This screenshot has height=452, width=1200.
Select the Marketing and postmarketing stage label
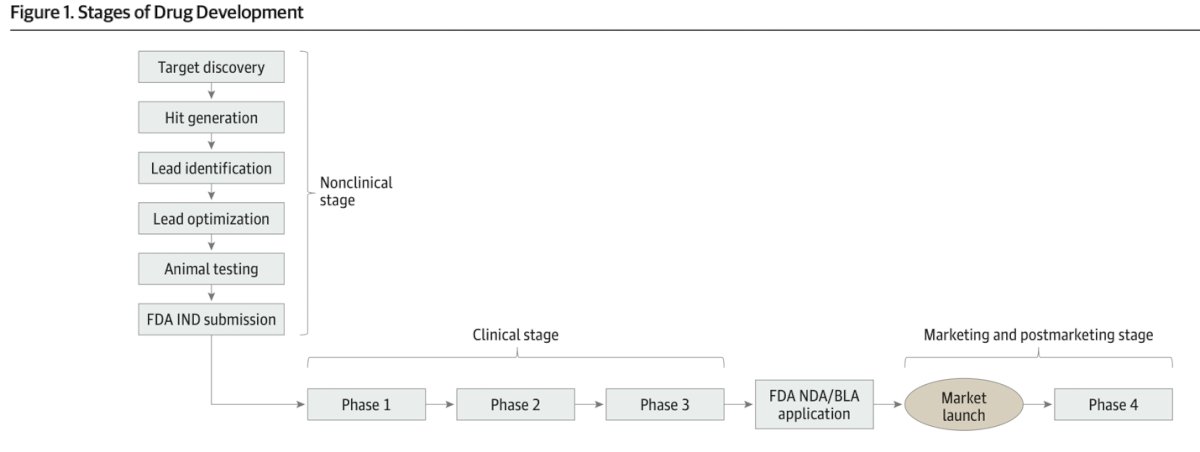[1038, 335]
